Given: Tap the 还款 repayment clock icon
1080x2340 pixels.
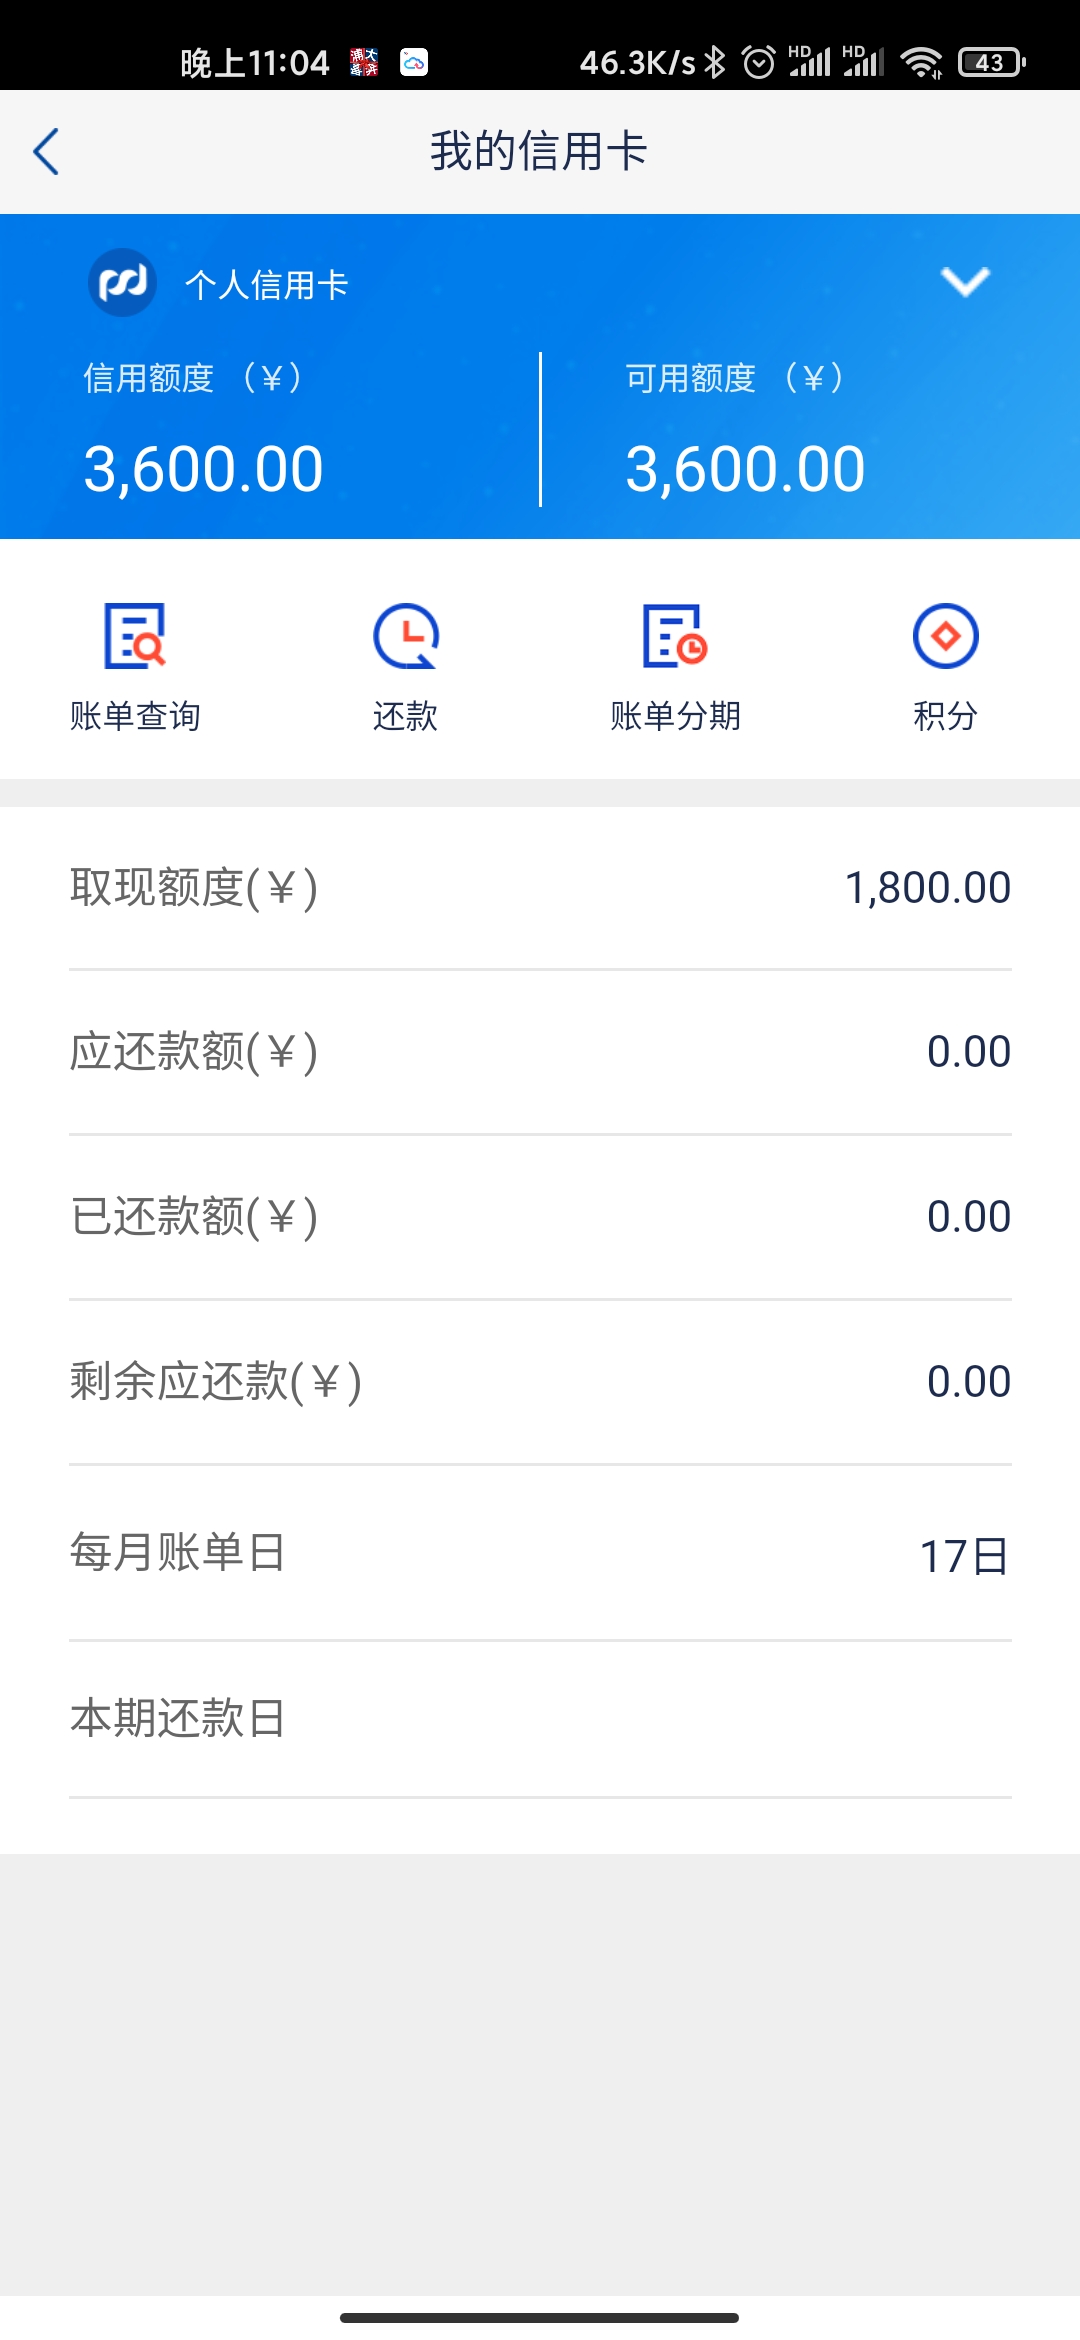Looking at the screenshot, I should point(405,636).
